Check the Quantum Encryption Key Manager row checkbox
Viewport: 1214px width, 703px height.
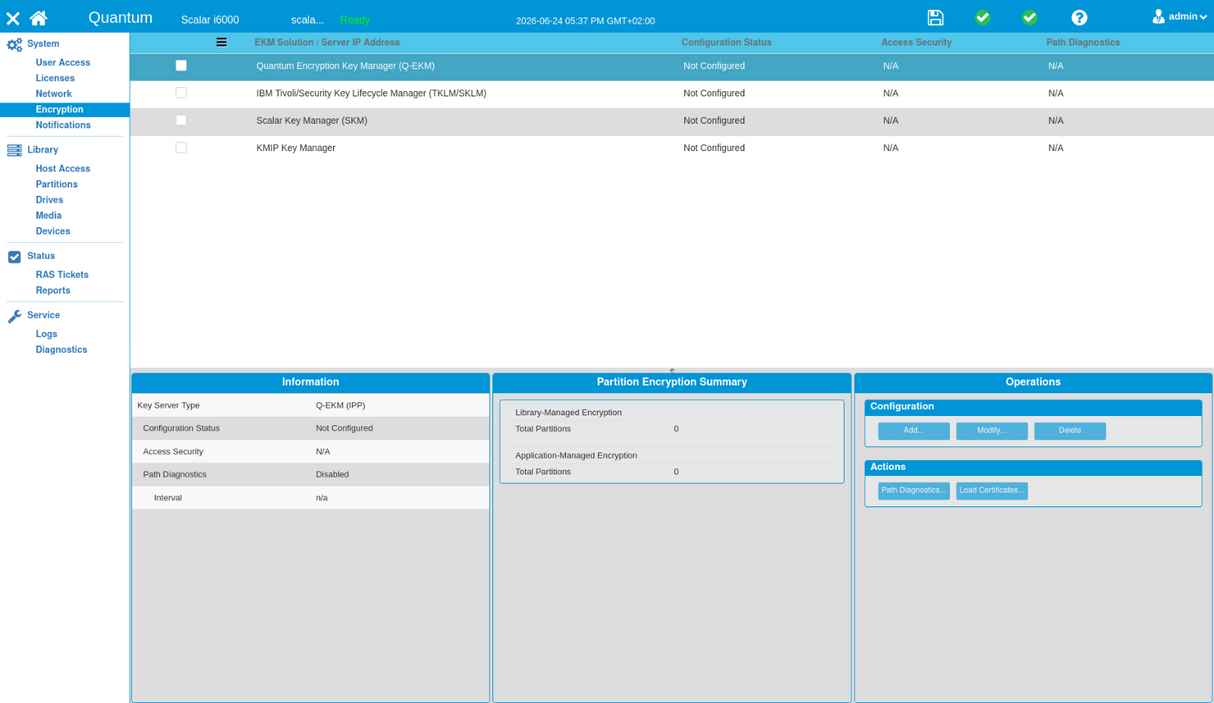point(181,65)
